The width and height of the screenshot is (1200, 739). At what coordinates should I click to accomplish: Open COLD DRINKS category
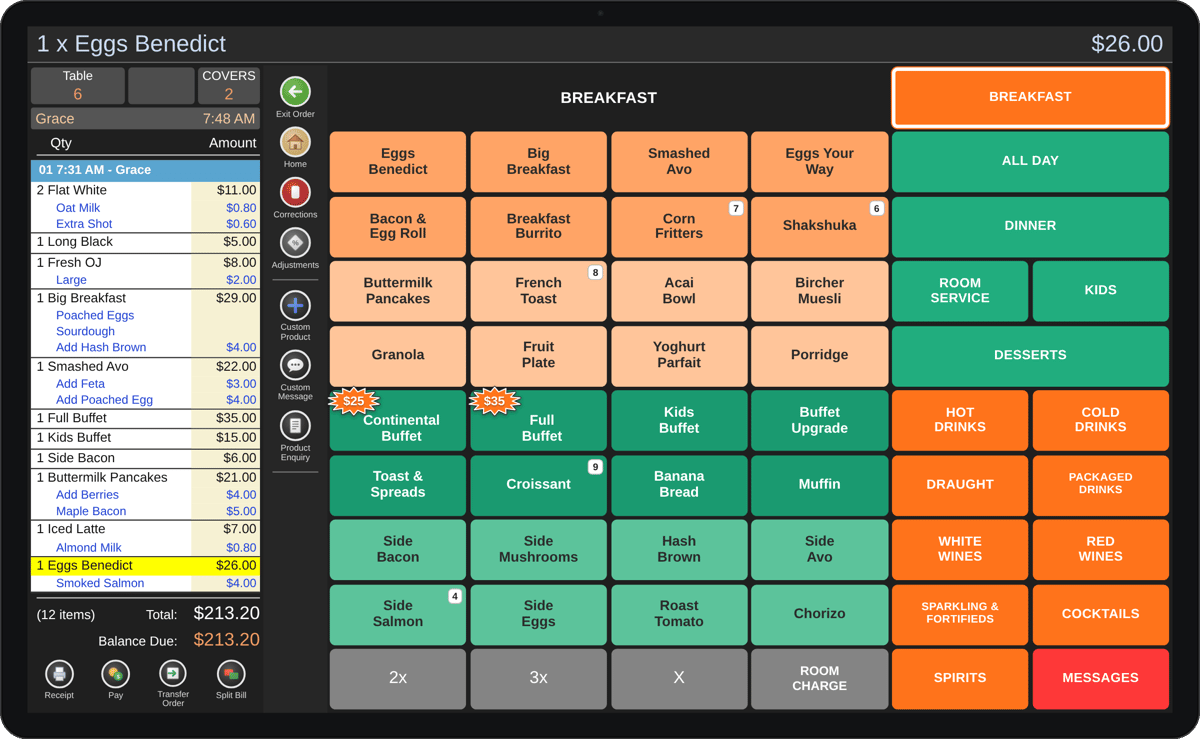1100,419
